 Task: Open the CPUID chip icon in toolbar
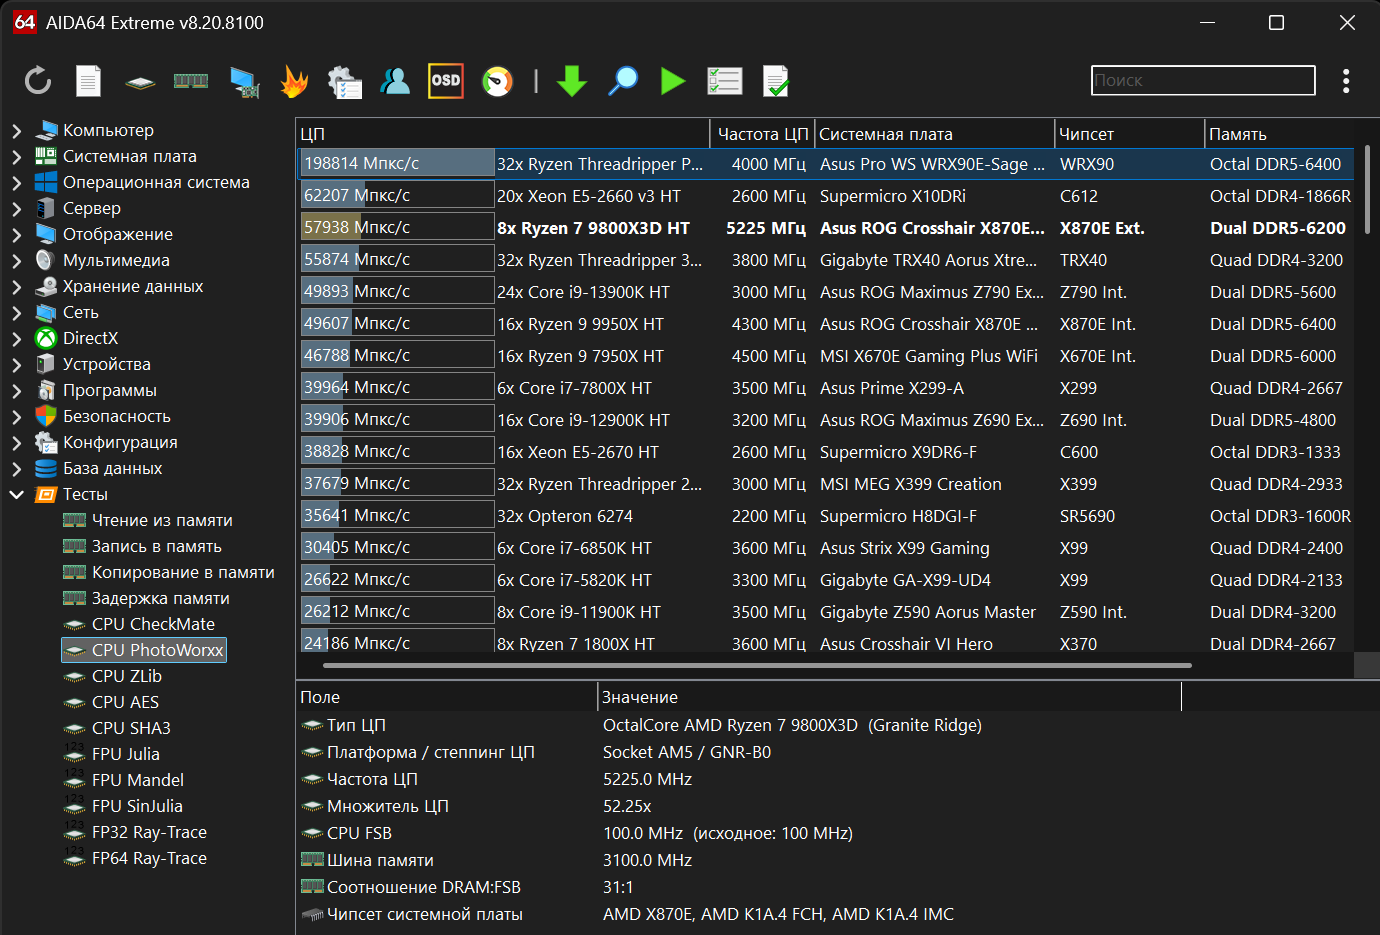coord(140,82)
